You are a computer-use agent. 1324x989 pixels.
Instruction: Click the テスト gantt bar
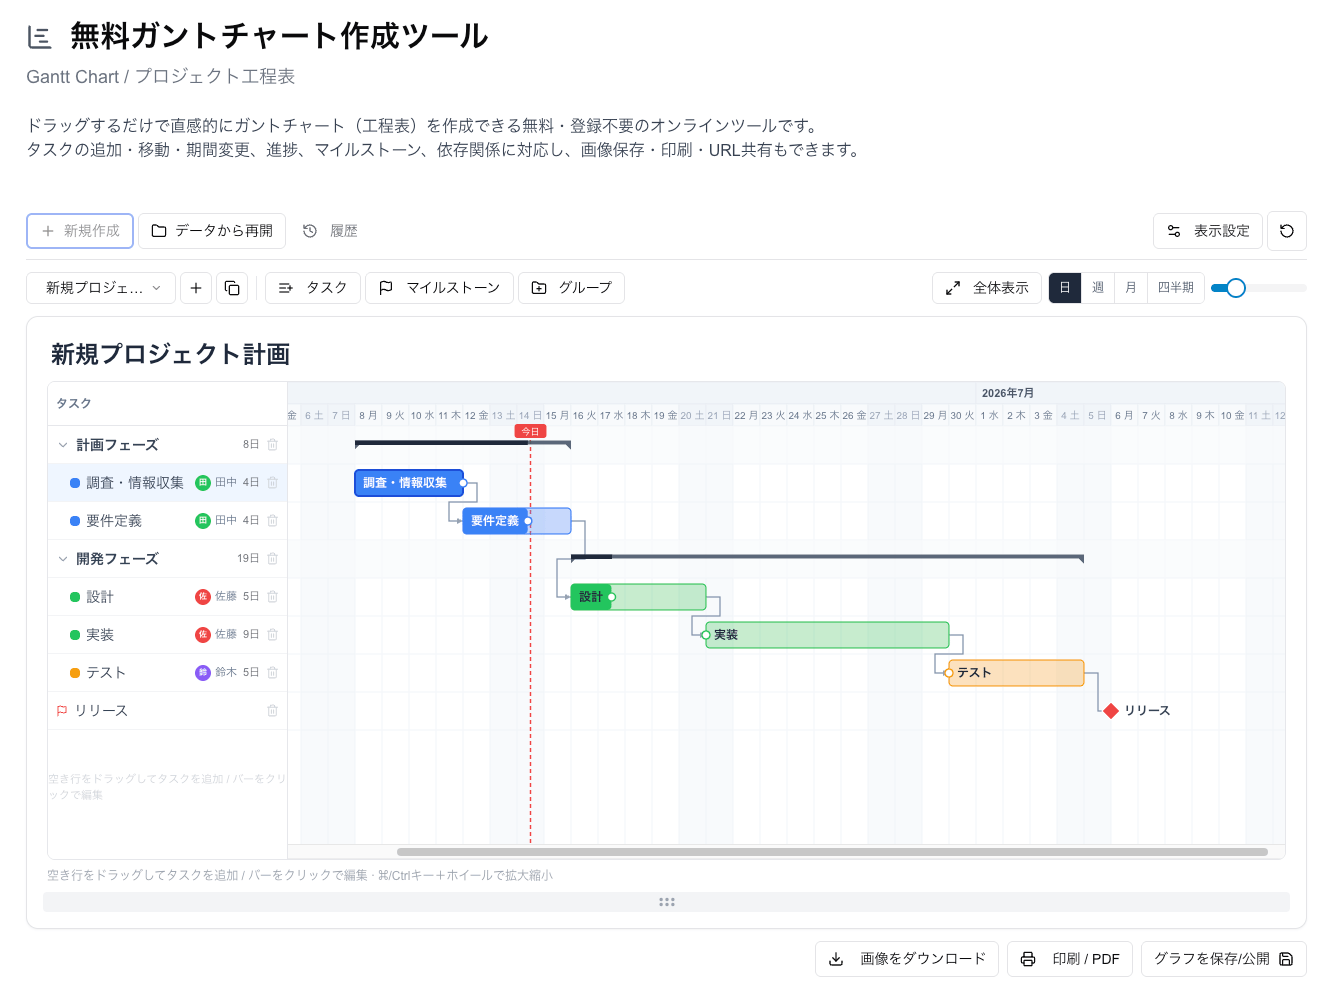pos(1016,673)
